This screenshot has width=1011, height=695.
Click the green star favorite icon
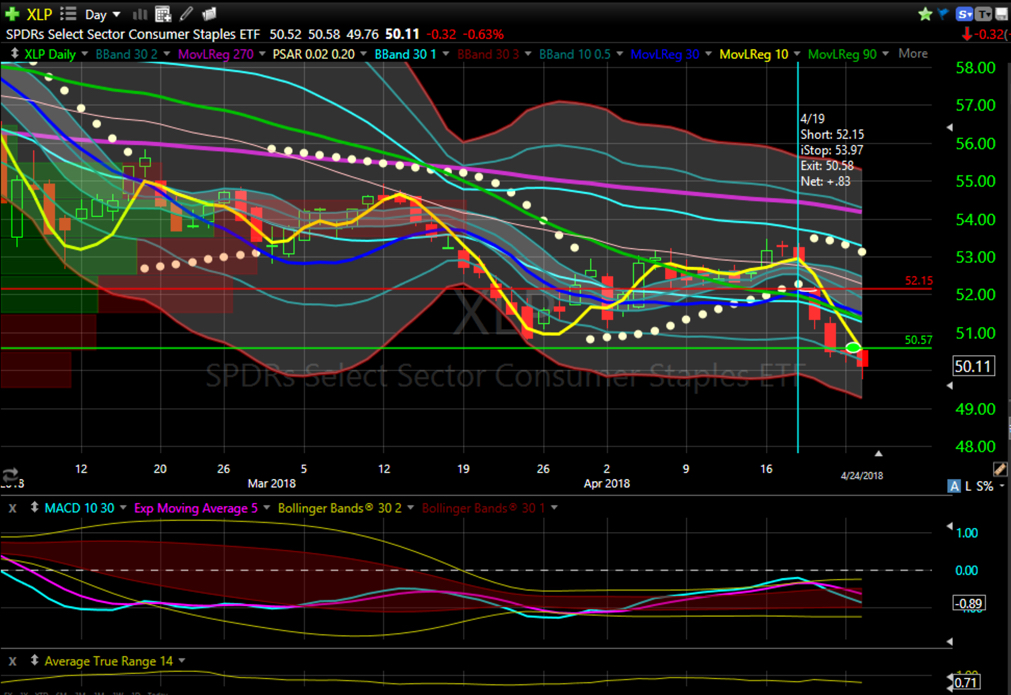click(x=925, y=14)
